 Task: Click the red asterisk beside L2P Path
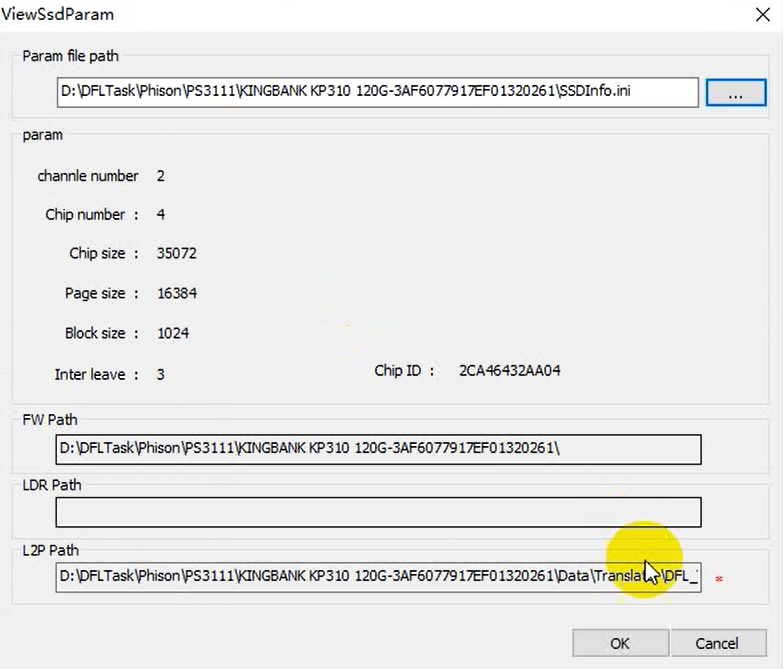point(718,580)
